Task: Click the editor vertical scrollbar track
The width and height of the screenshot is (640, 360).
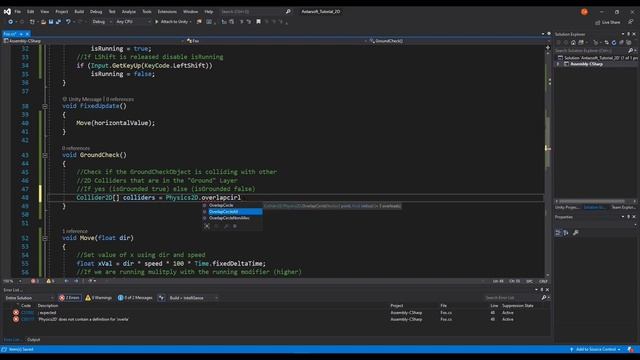Action: [548, 163]
